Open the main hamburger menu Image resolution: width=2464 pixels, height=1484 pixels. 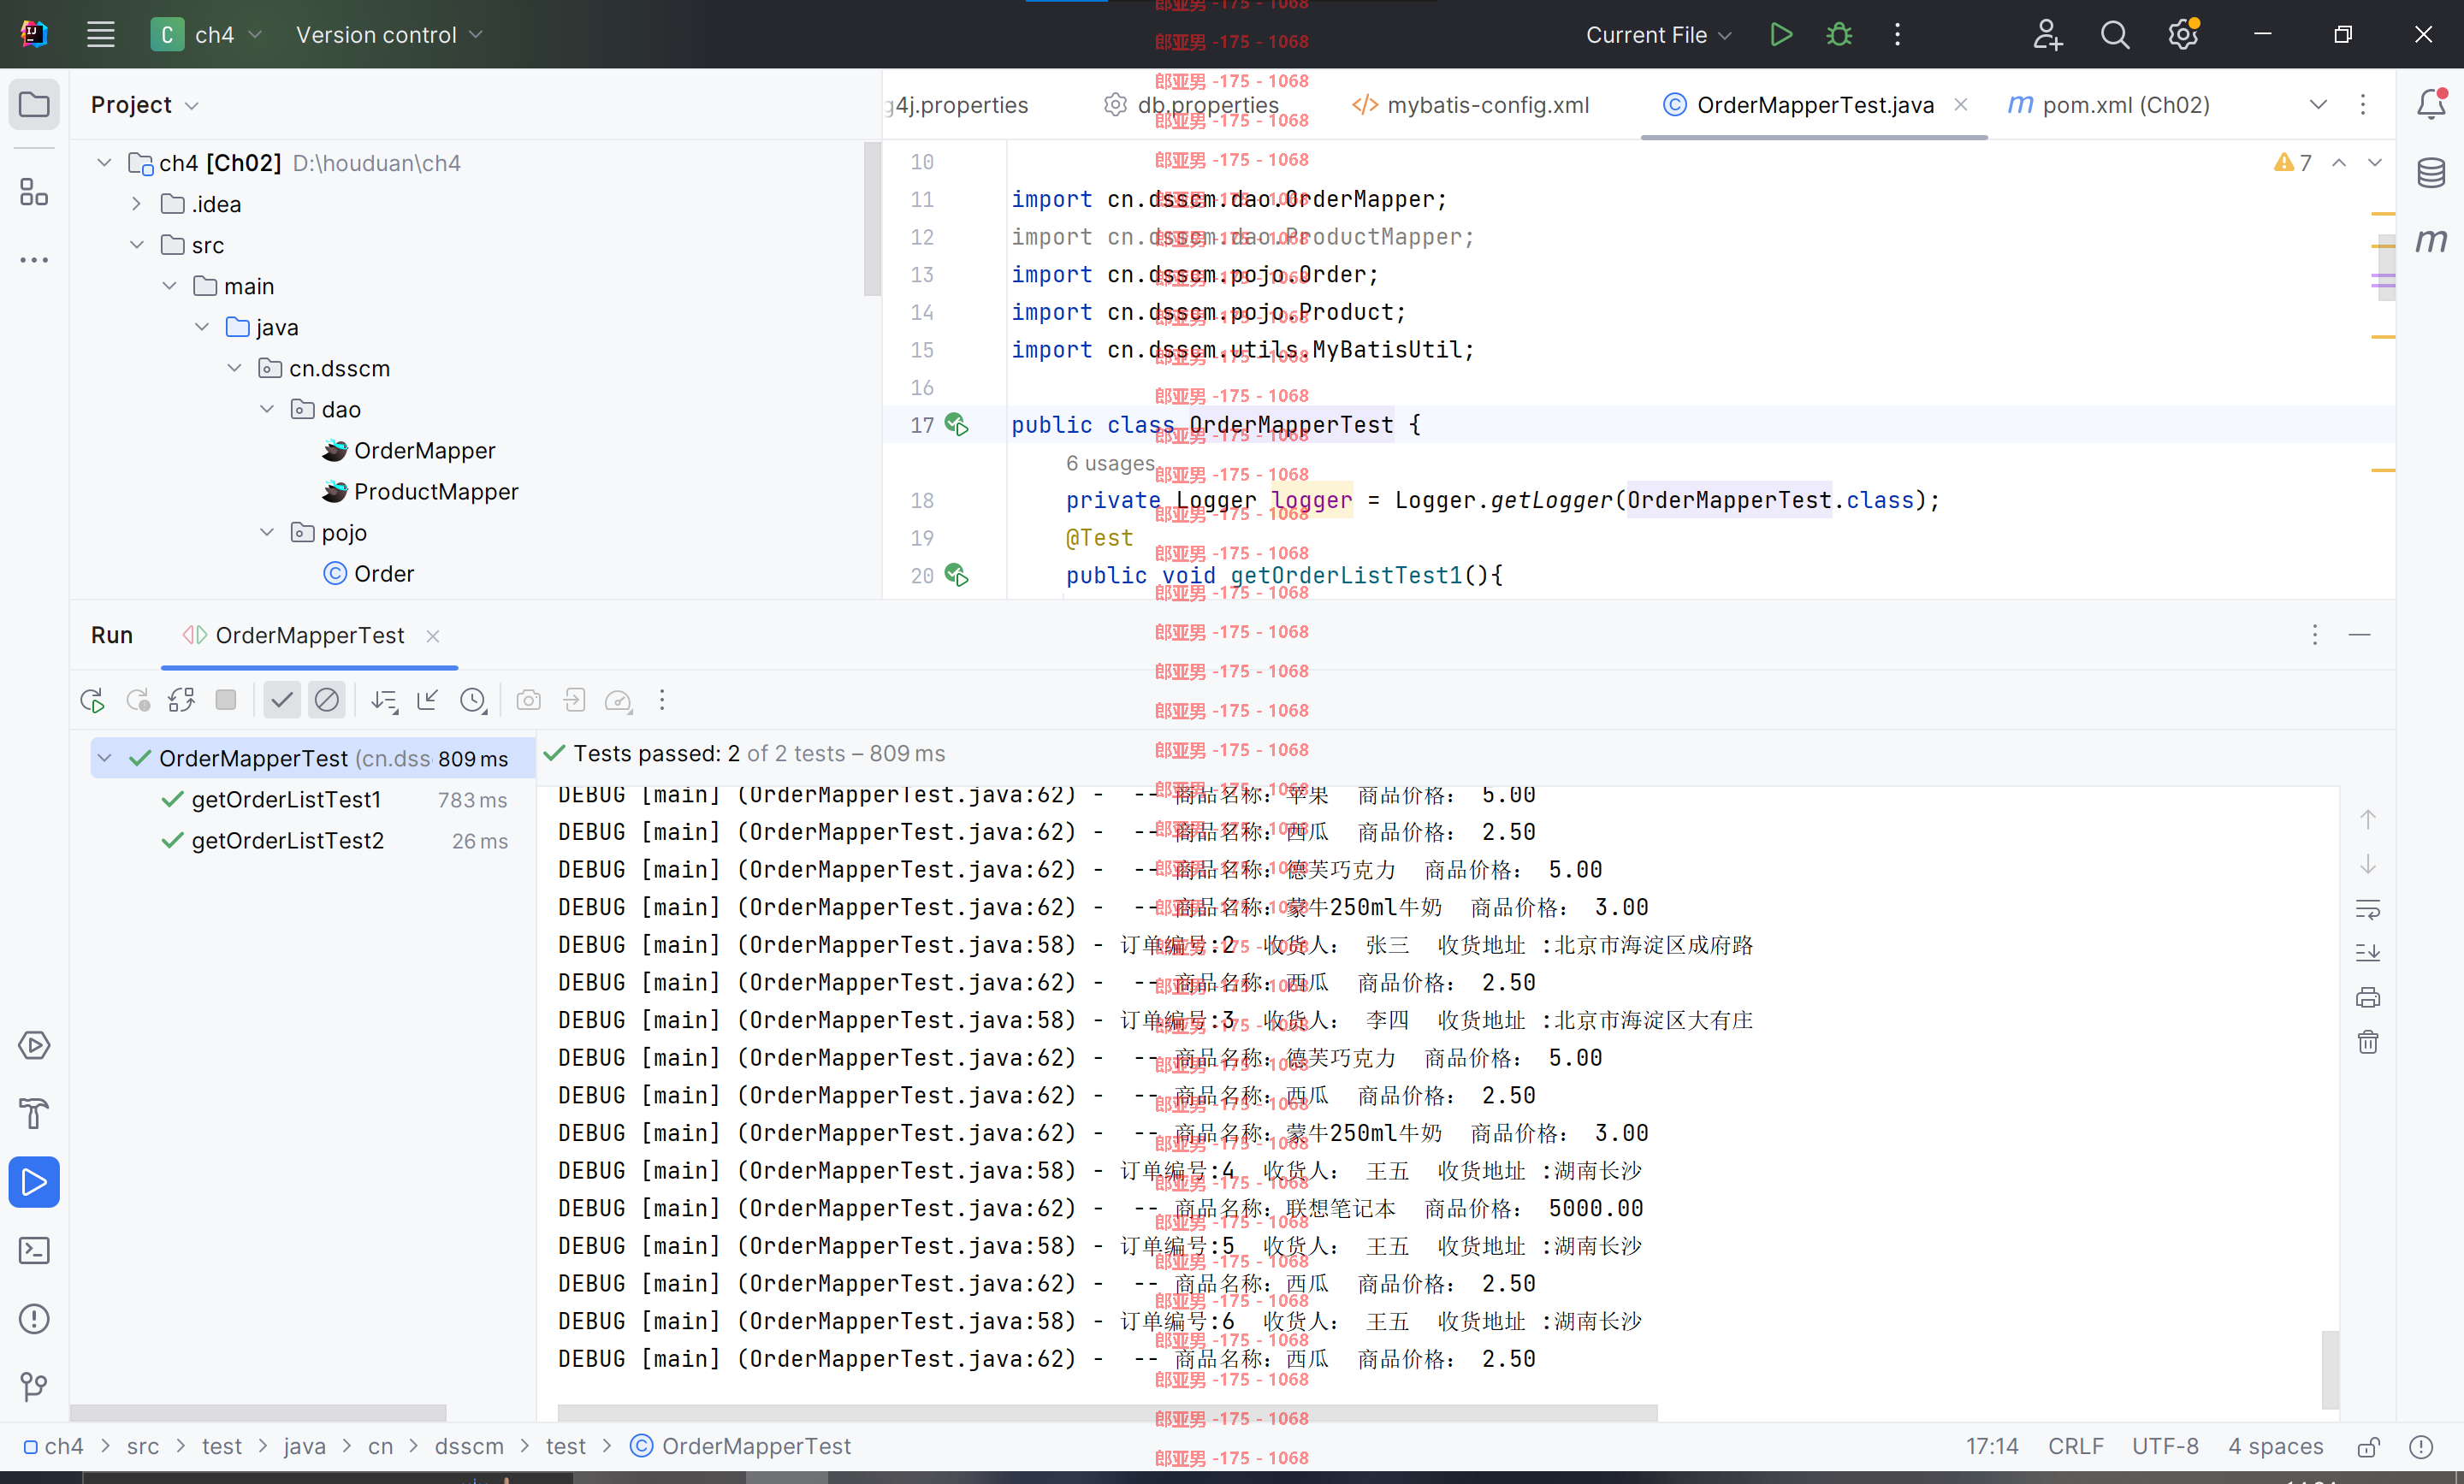pos(101,35)
